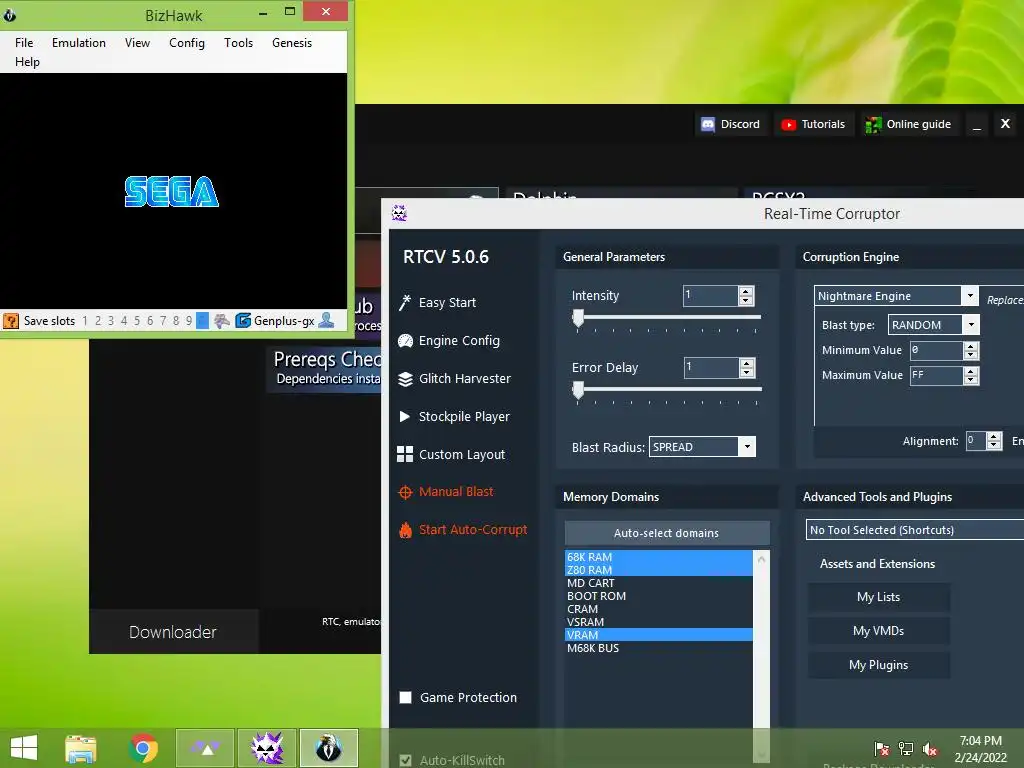This screenshot has width=1024, height=768.
Task: Click the controller icon in BizHawk status bar
Action: pos(222,321)
